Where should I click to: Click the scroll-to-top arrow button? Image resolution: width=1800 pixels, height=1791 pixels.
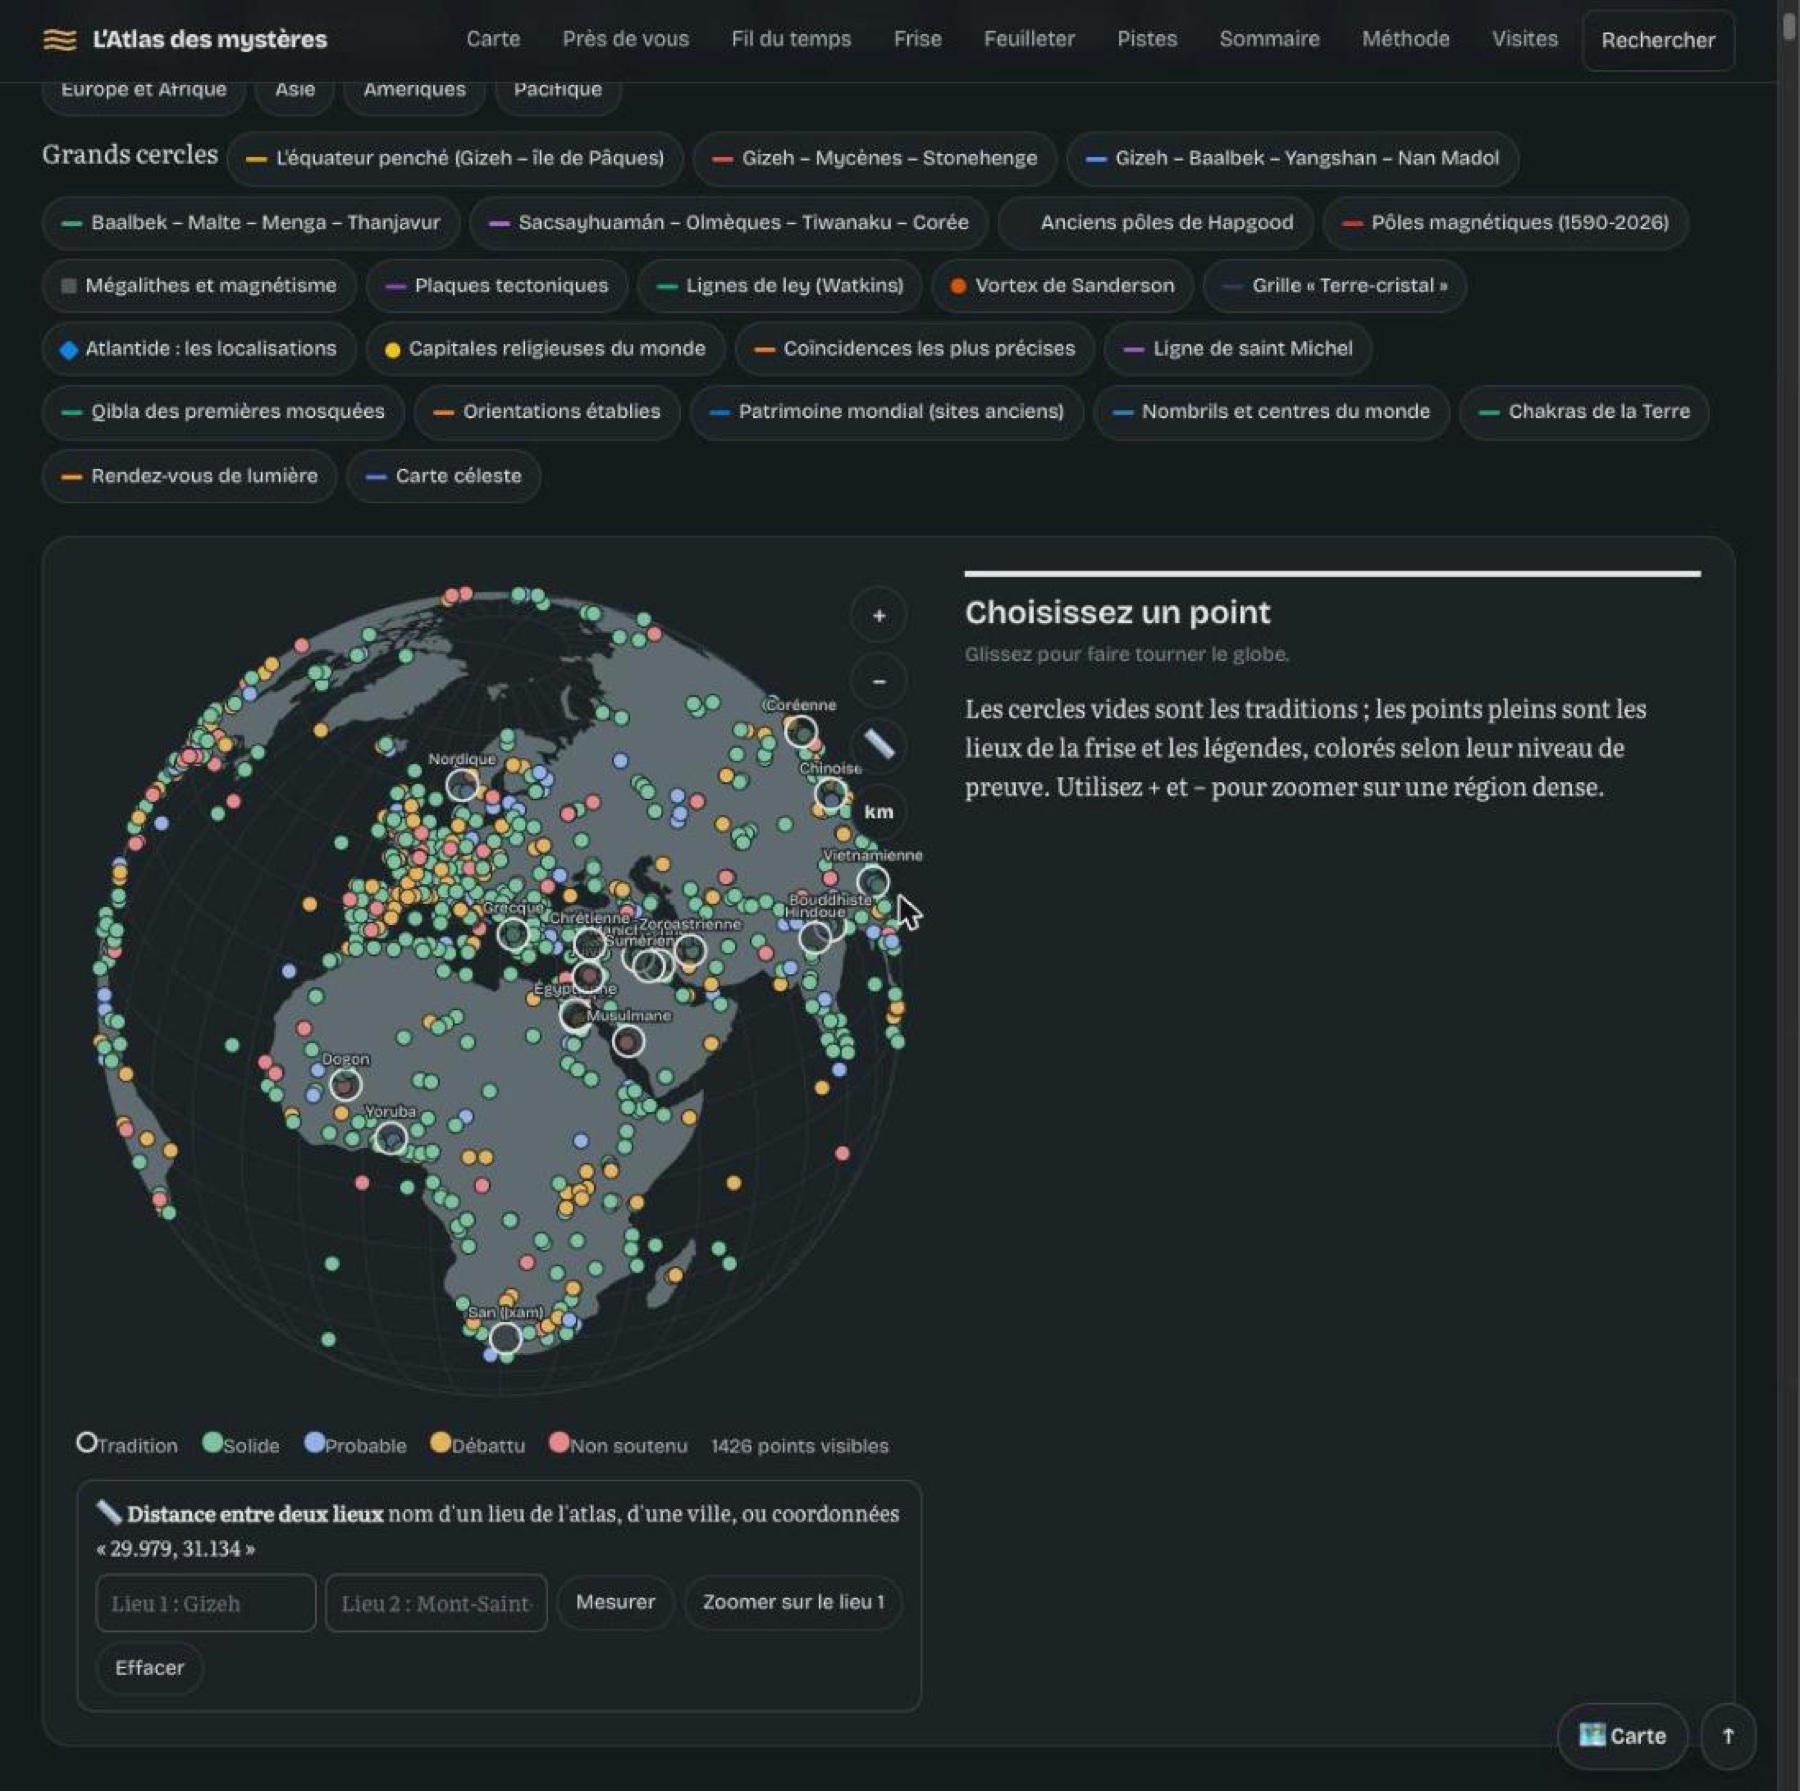tap(1728, 1736)
